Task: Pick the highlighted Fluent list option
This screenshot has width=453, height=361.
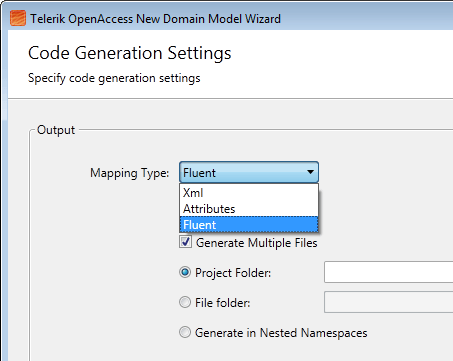Action: [x=249, y=225]
